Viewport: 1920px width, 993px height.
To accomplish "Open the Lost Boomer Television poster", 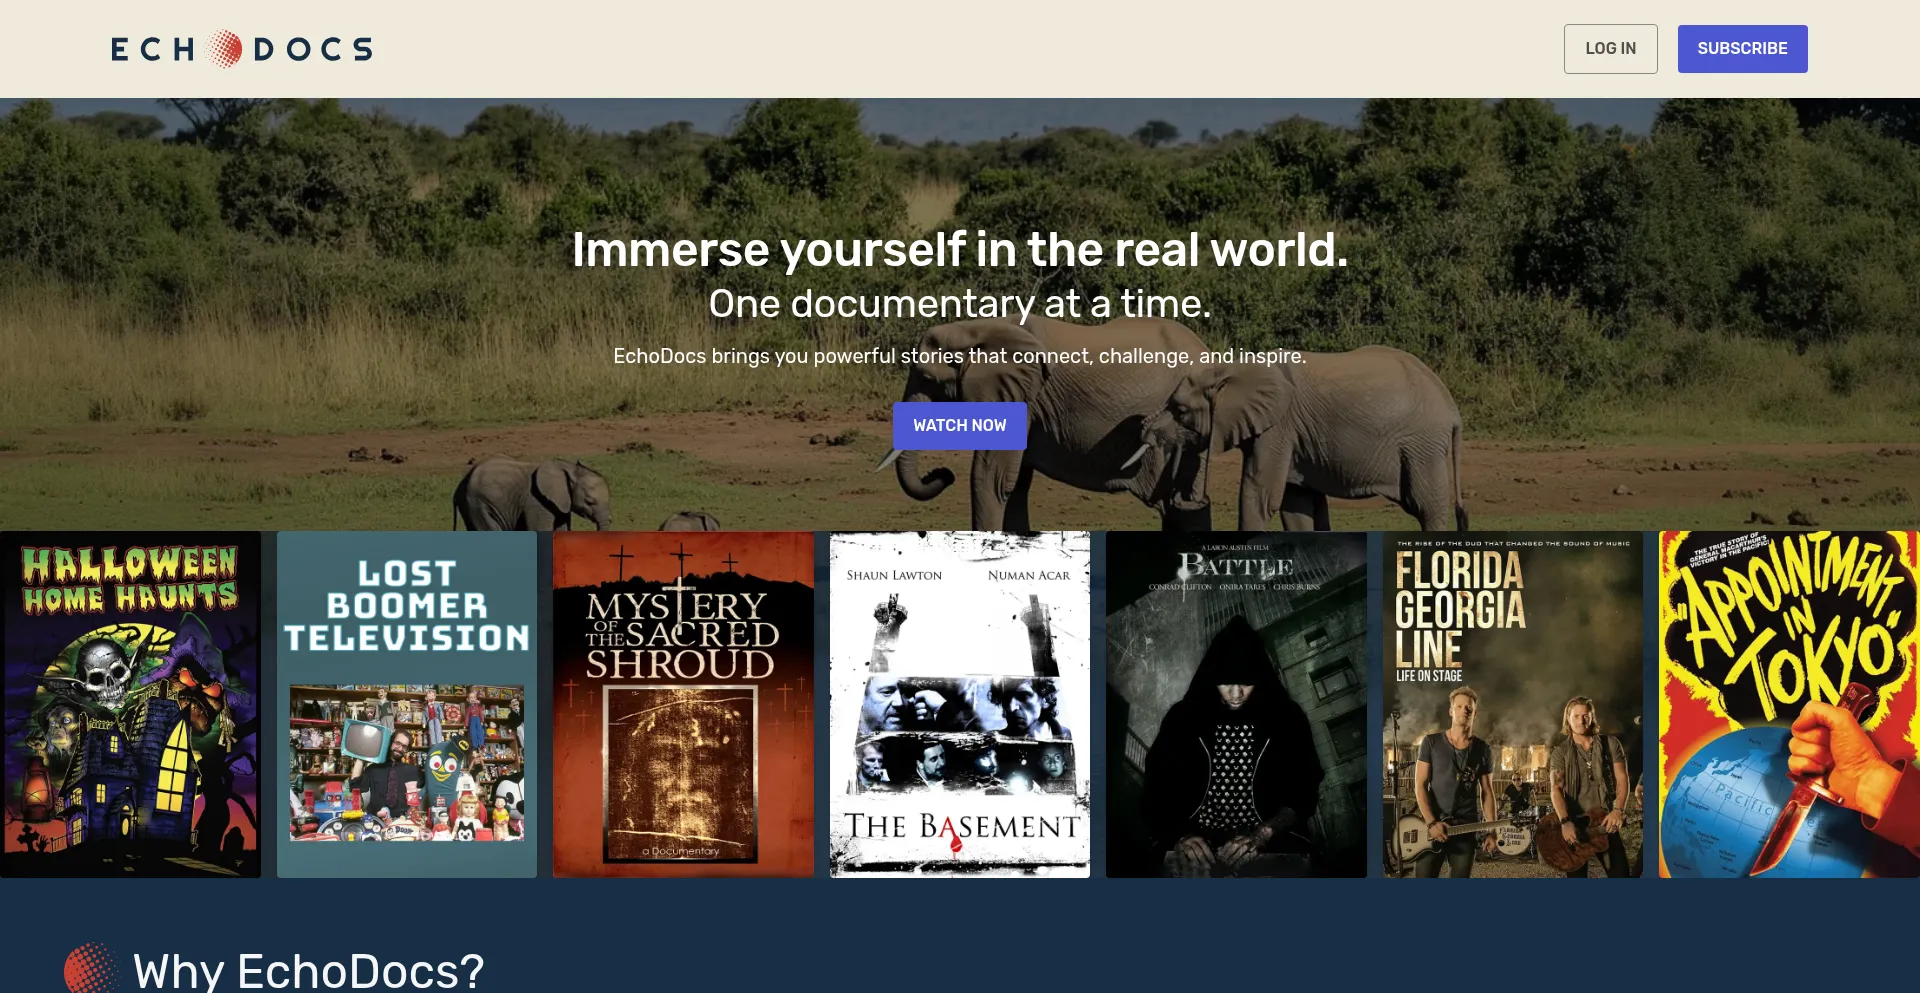I will tap(407, 704).
